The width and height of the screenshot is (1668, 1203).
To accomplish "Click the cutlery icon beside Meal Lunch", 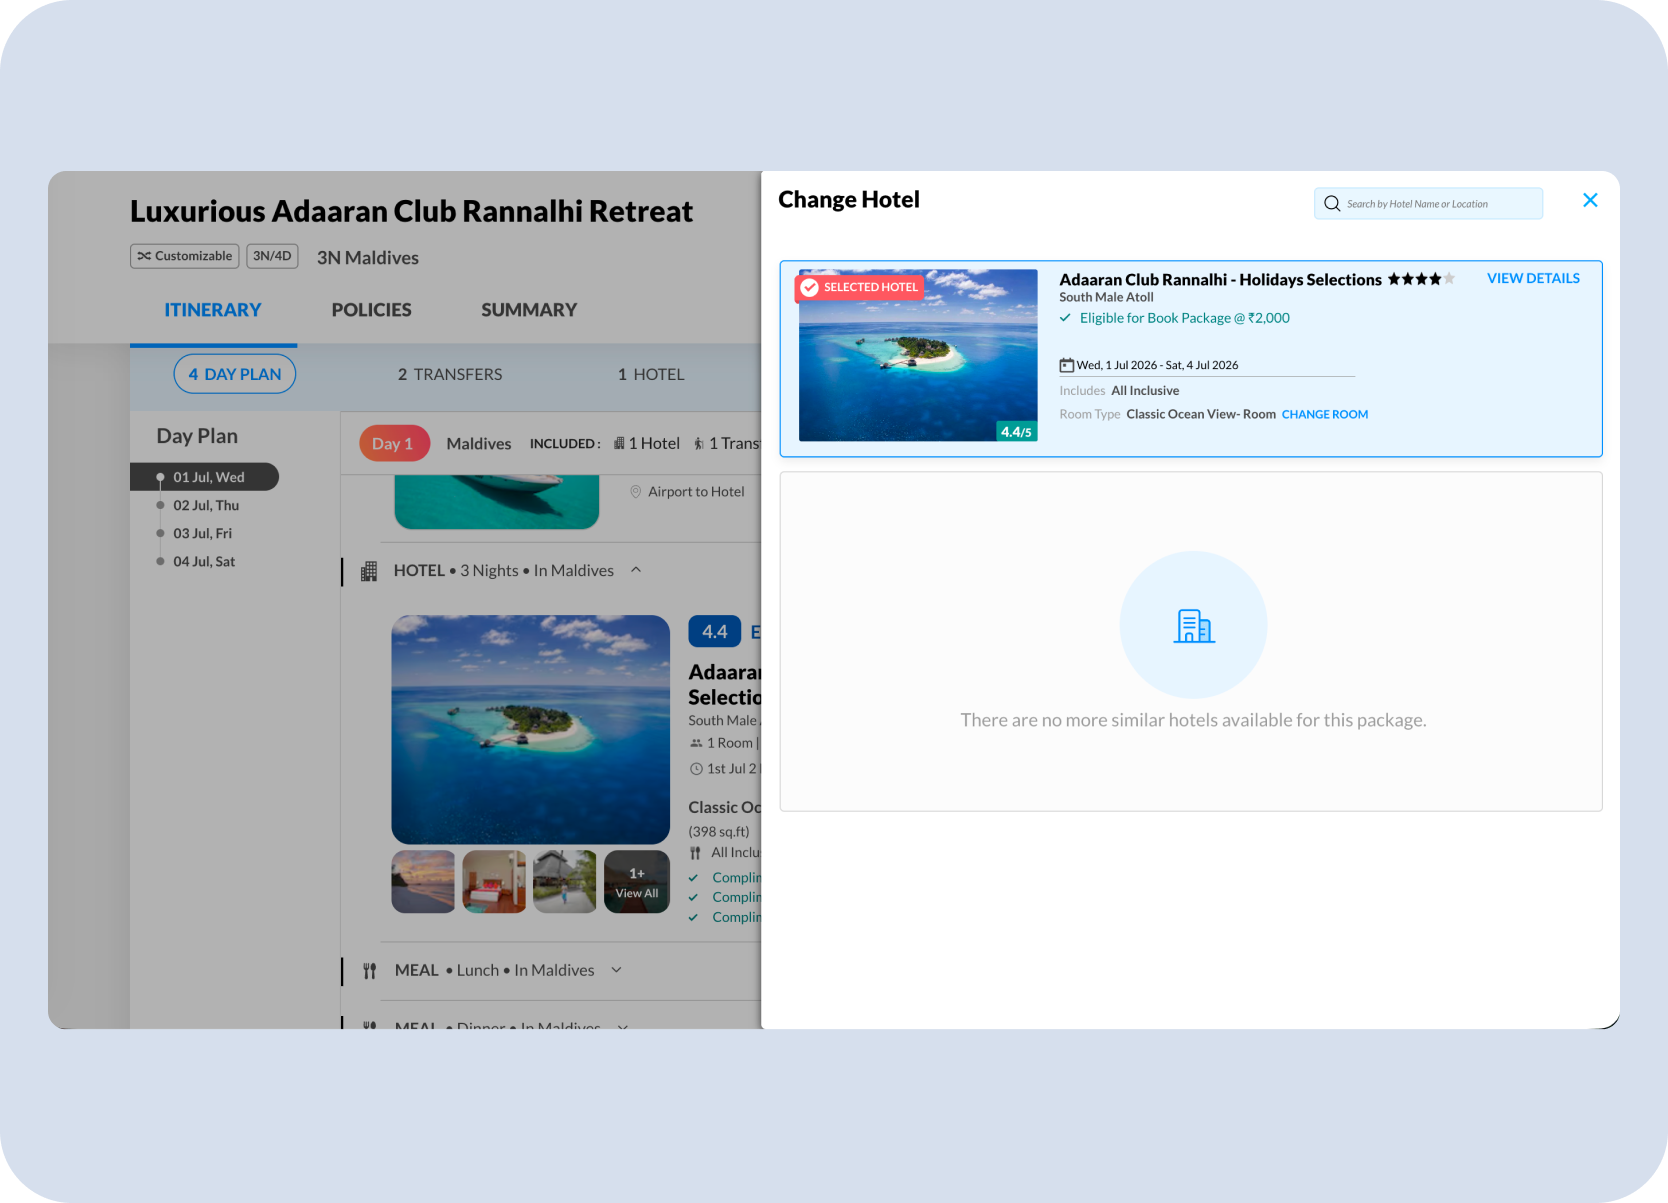I will (x=370, y=971).
